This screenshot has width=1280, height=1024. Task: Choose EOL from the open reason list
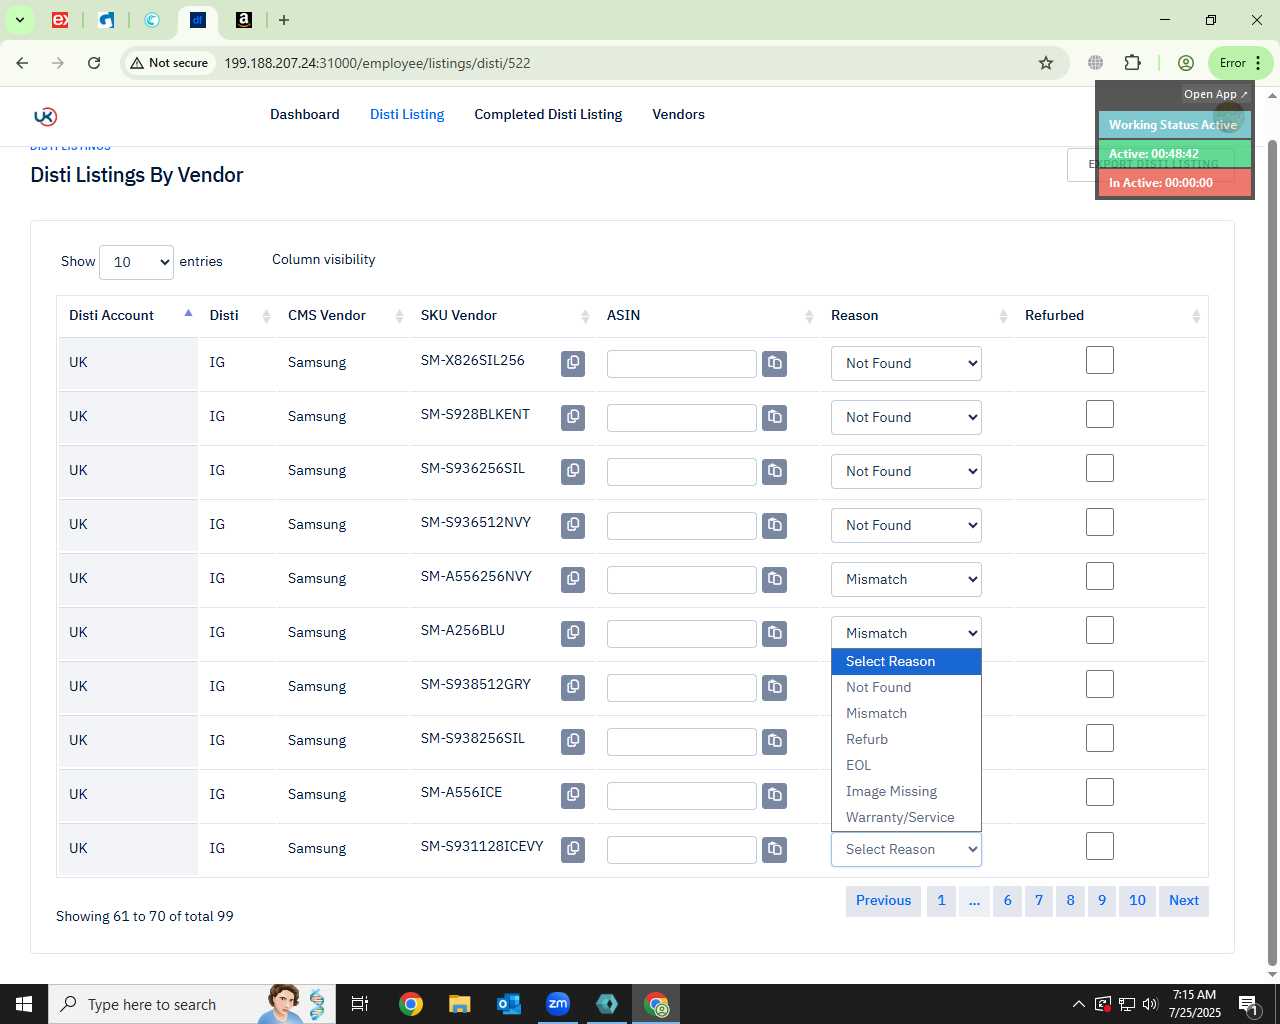(x=906, y=765)
